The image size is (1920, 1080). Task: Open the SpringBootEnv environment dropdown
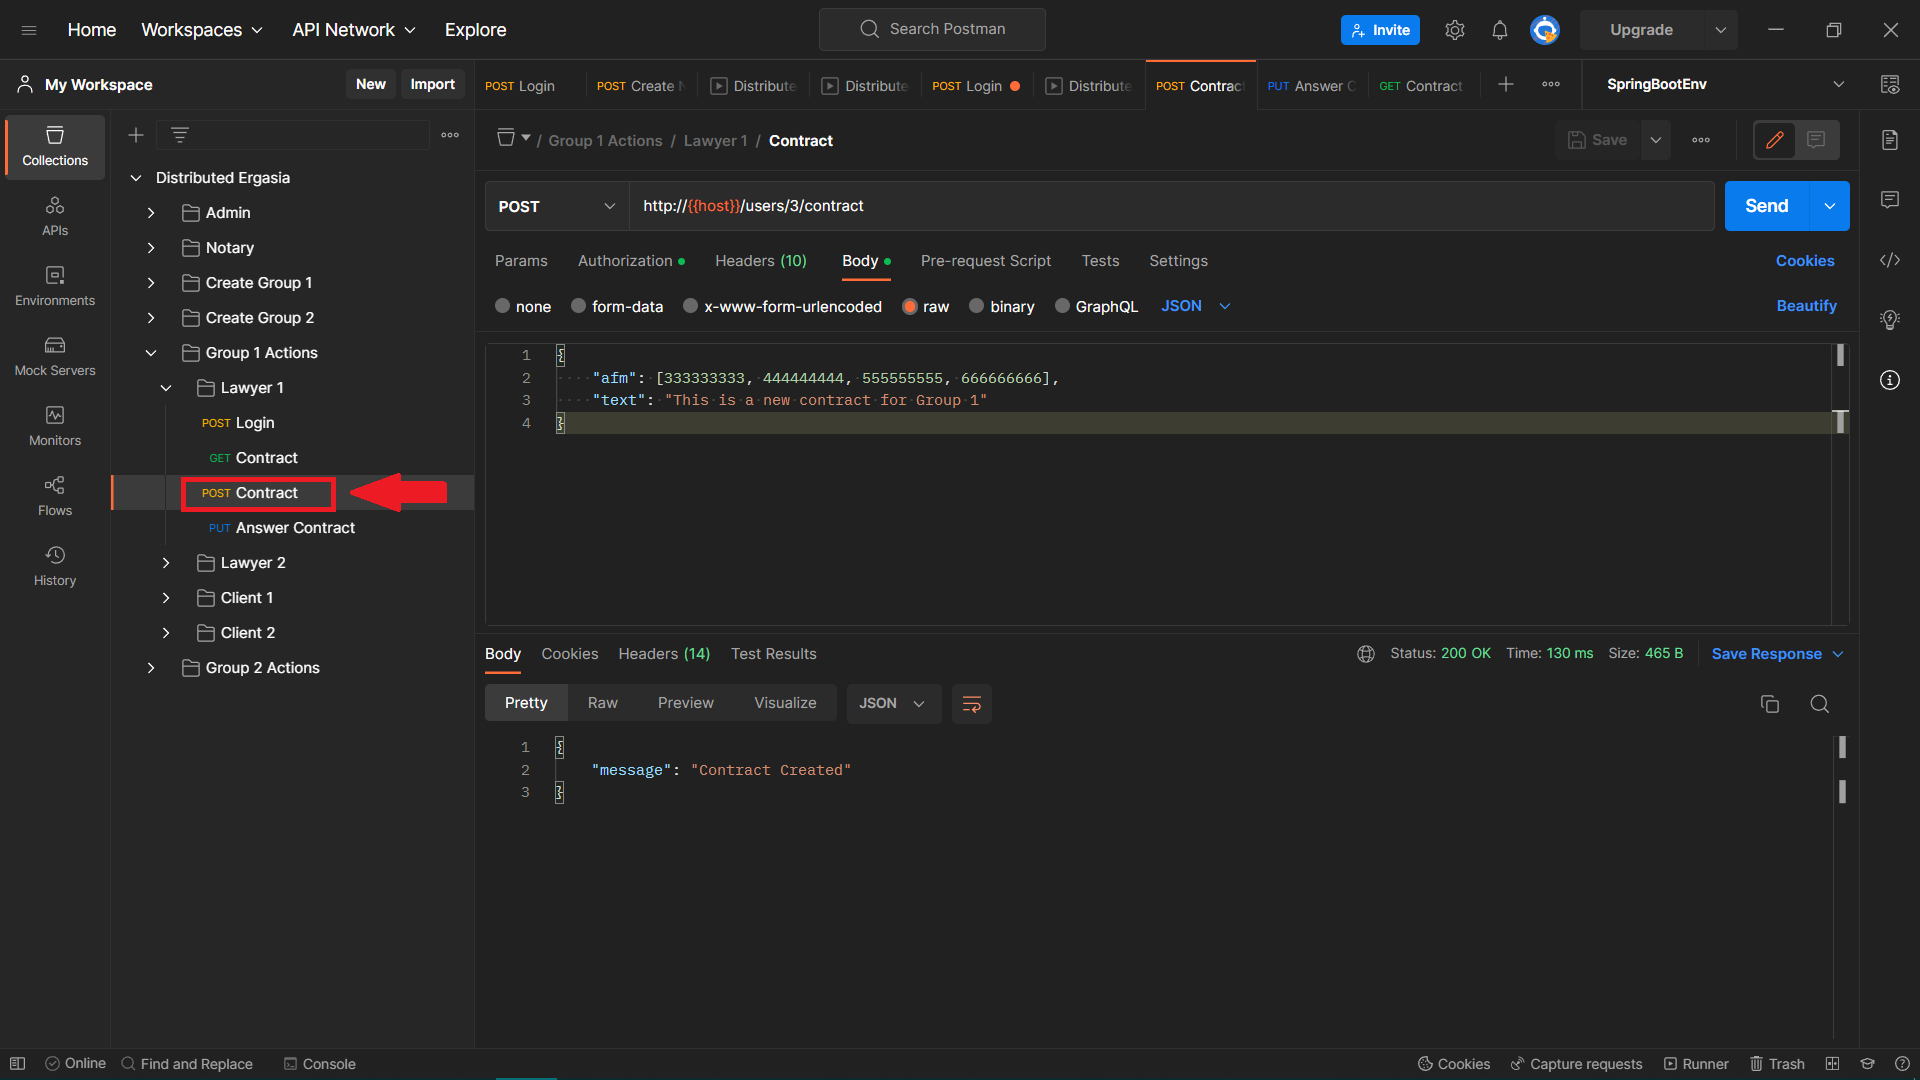point(1725,85)
